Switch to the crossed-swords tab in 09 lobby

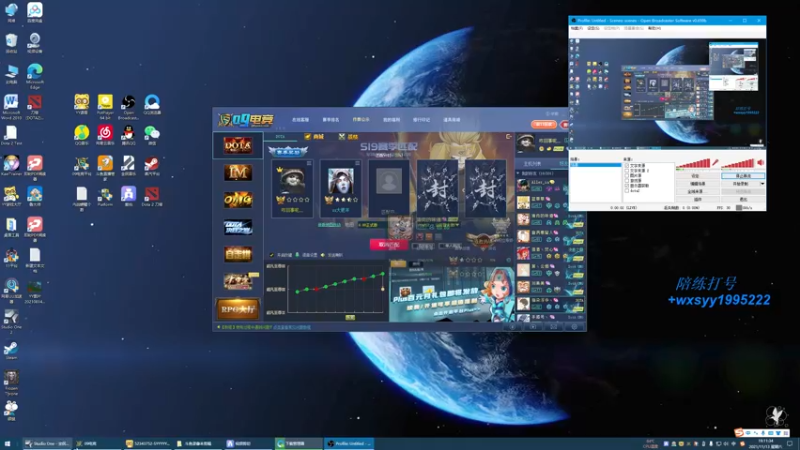tap(349, 137)
